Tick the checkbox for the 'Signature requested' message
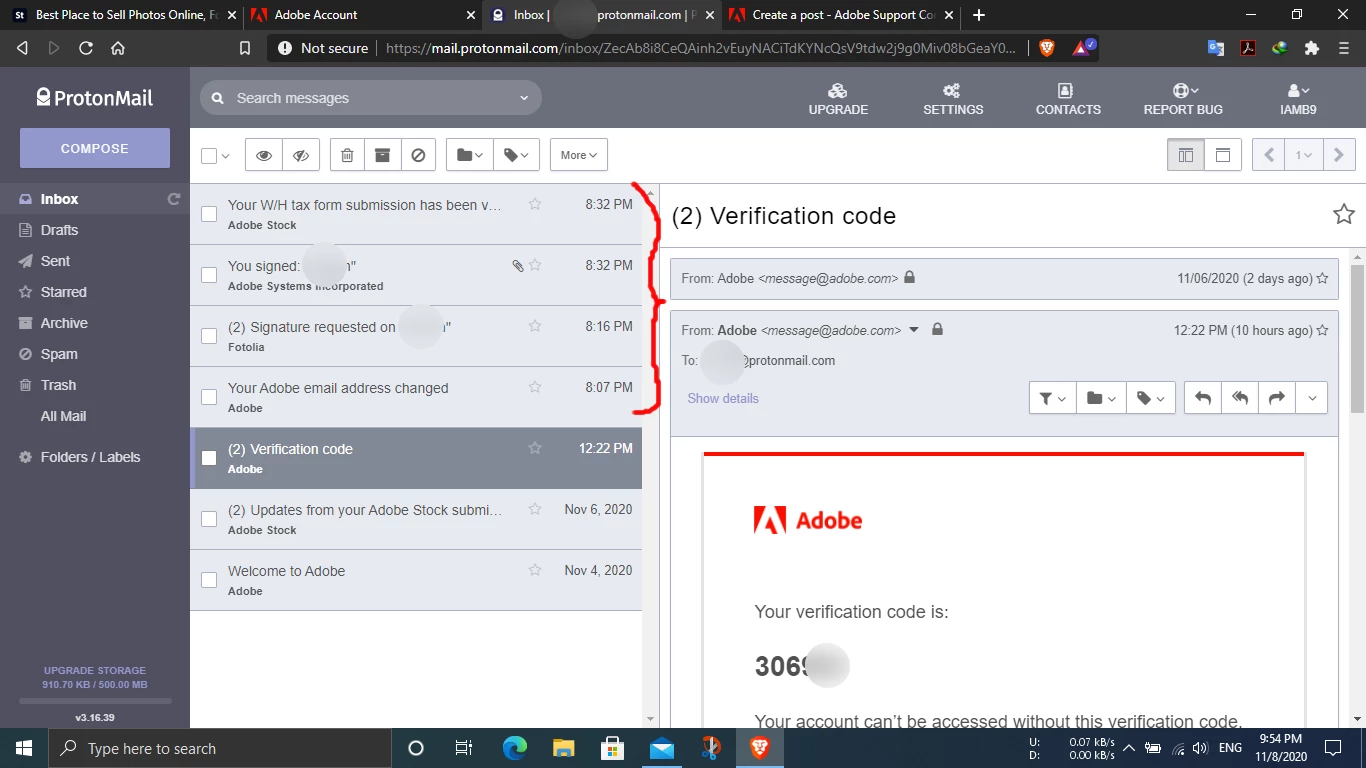 click(x=209, y=336)
